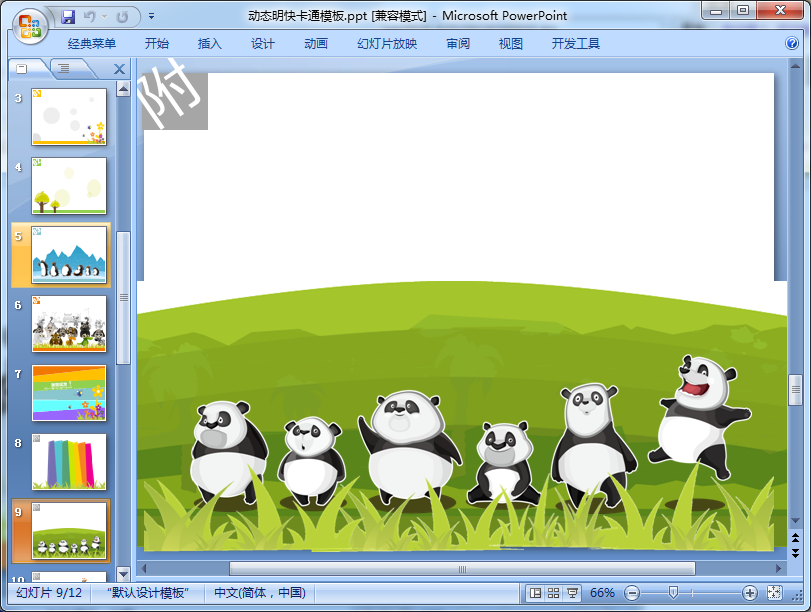Click the "默认设计模板" theme status entry
Image resolution: width=811 pixels, height=612 pixels.
(x=148, y=593)
